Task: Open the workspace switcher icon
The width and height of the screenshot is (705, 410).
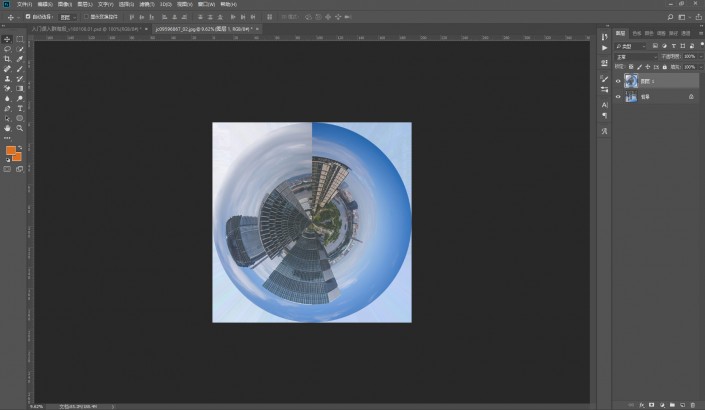Action: (682, 17)
